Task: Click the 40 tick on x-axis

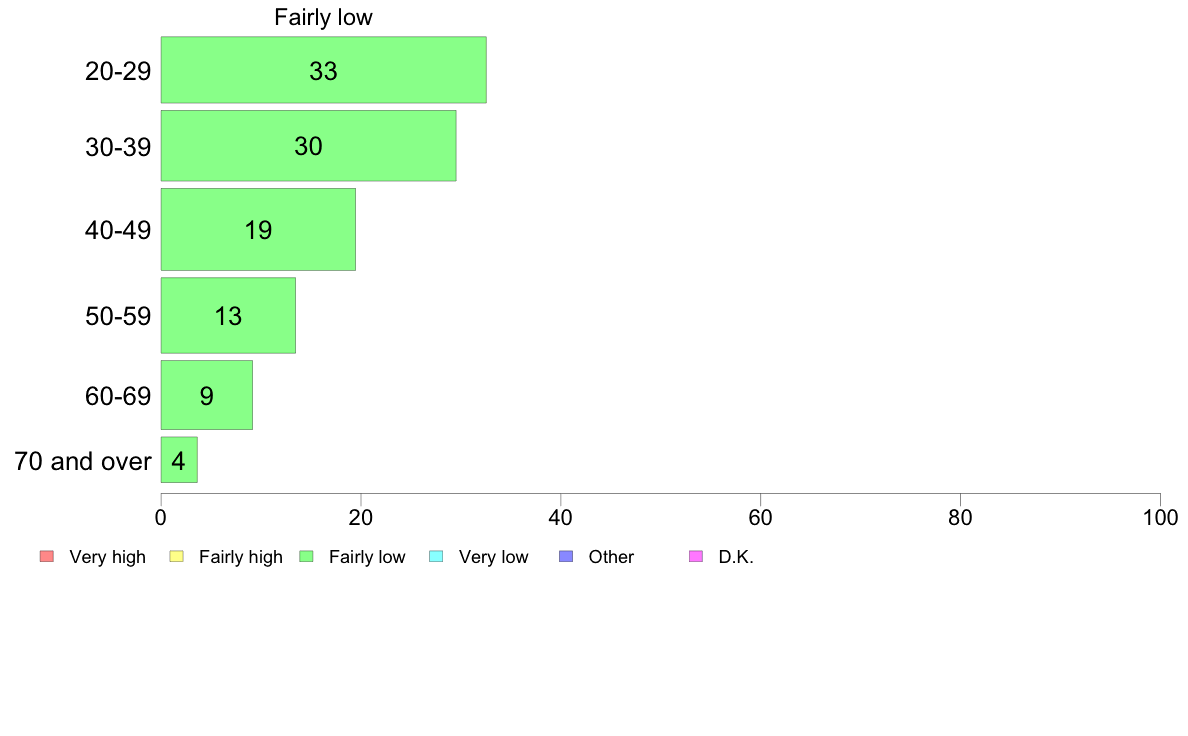Action: pos(561,518)
